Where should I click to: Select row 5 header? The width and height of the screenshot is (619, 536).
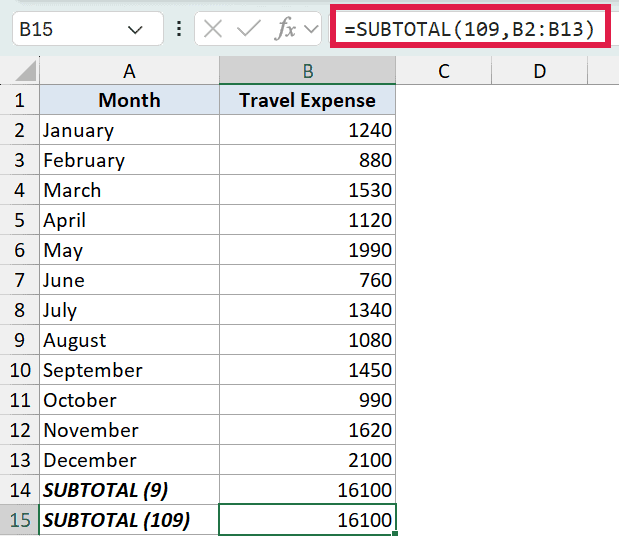[20, 220]
